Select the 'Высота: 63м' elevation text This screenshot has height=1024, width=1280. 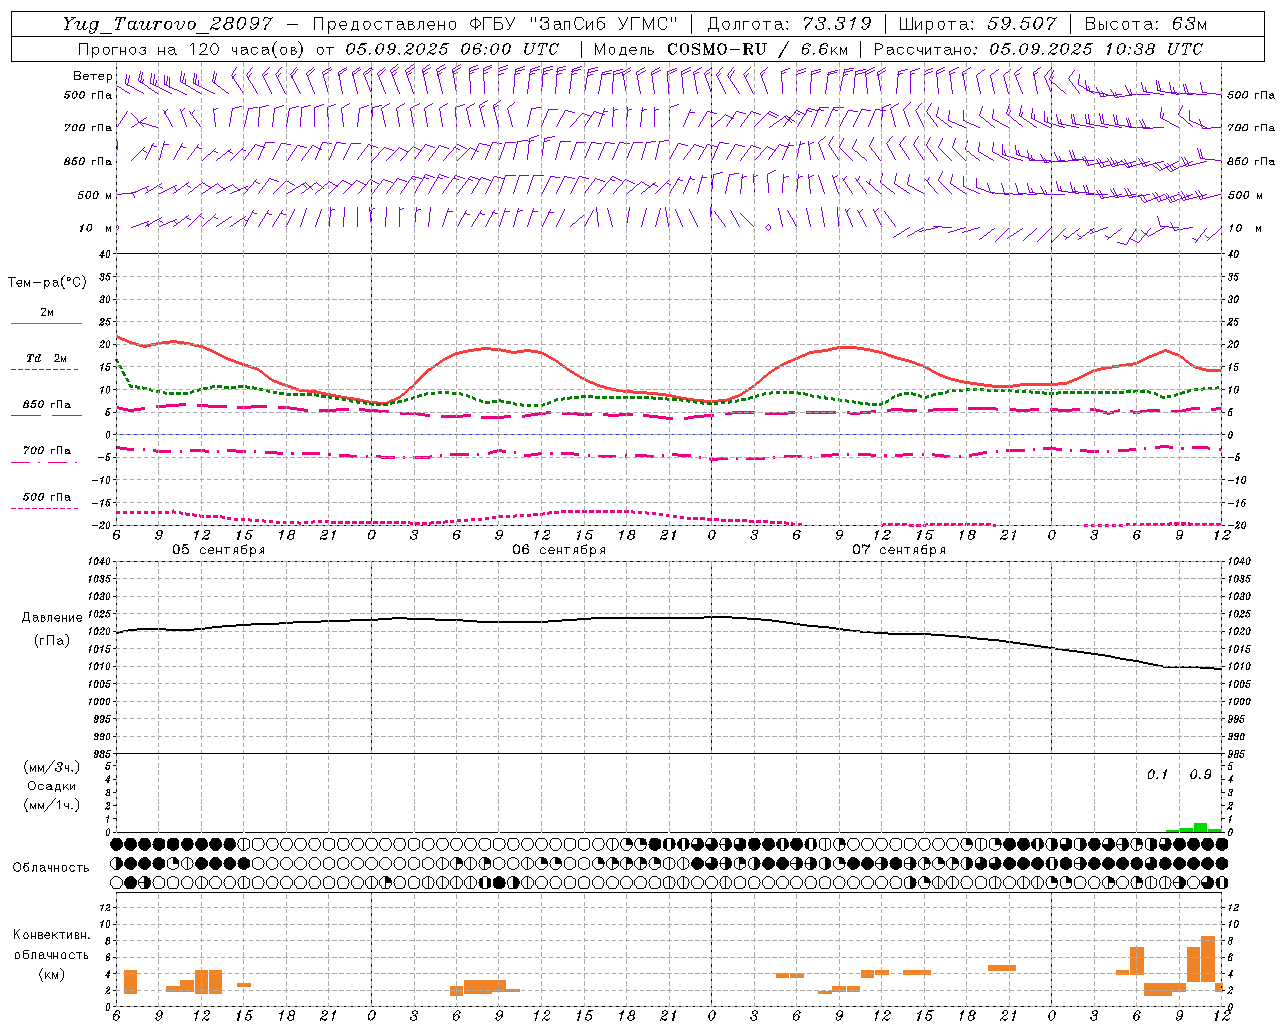click(x=1146, y=24)
